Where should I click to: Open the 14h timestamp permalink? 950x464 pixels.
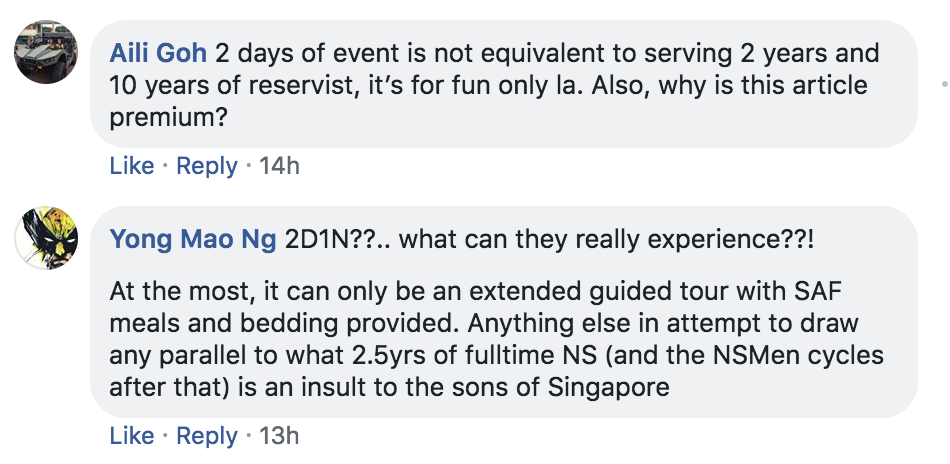pos(279,165)
